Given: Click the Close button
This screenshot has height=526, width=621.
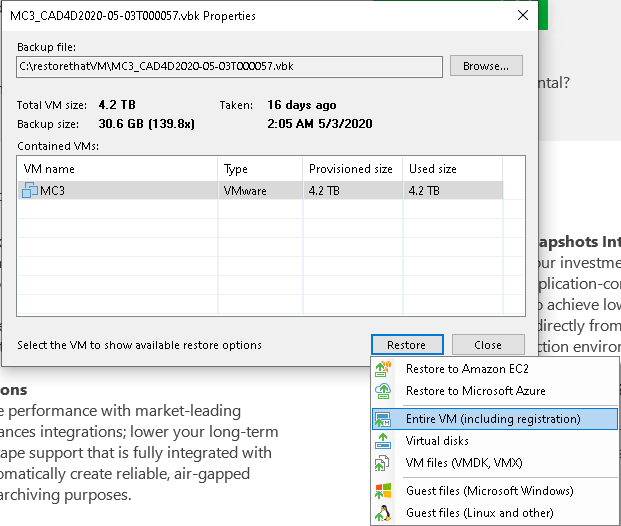Looking at the screenshot, I should (x=488, y=345).
